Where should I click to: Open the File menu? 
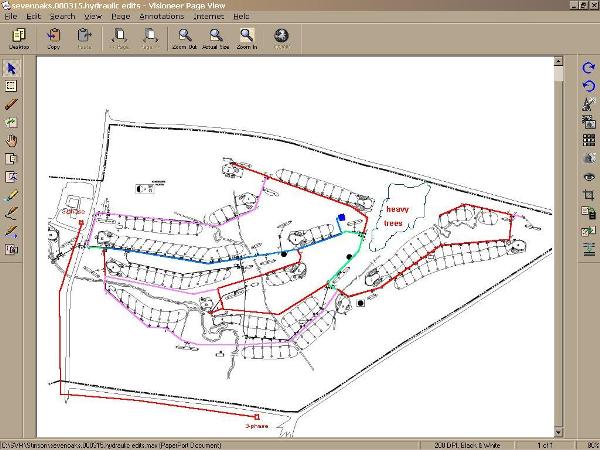click(10, 17)
